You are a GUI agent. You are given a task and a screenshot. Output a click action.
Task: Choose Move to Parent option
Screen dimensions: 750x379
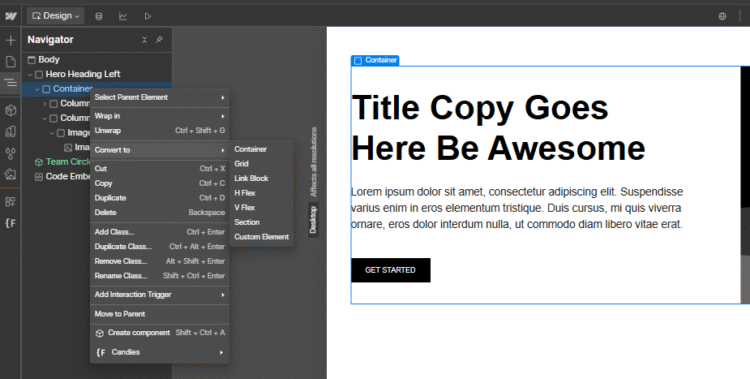click(x=160, y=314)
